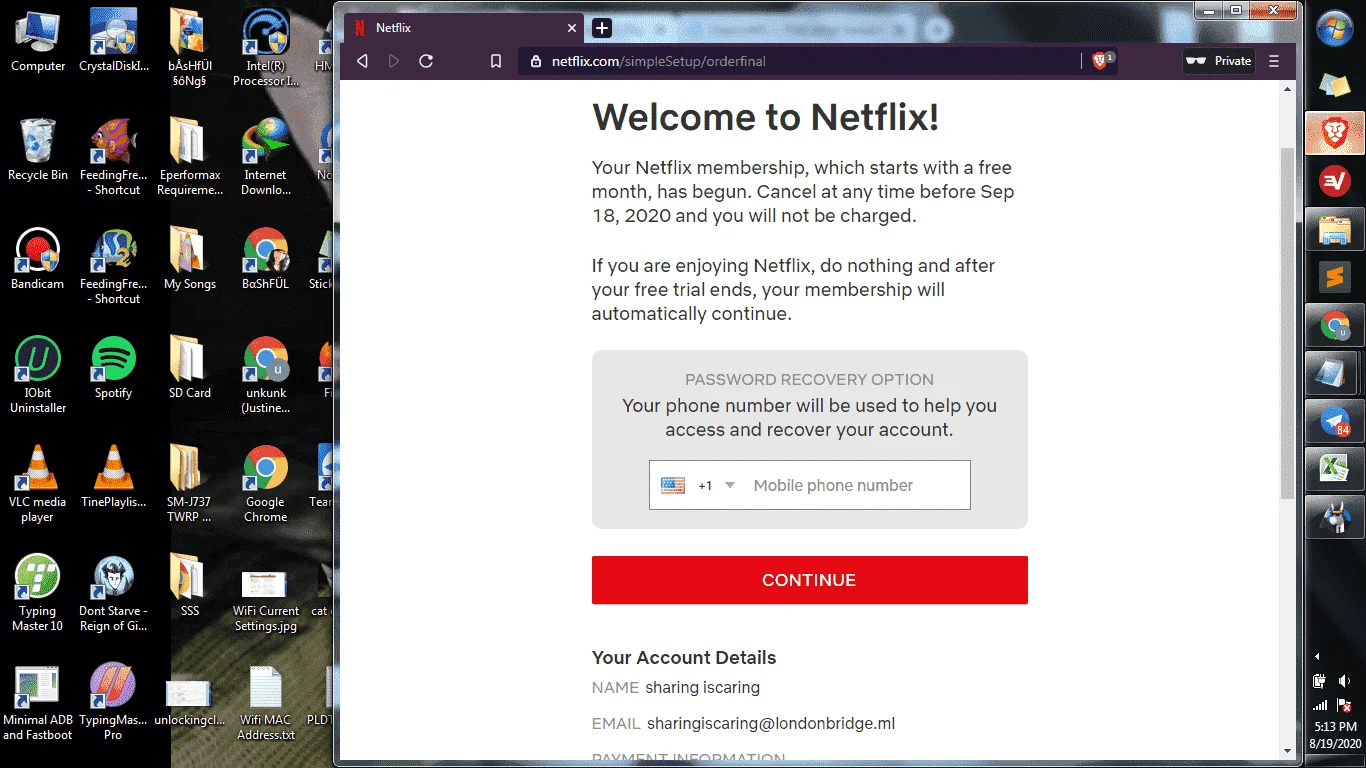Click the scroll-down arrow of the page scrollbar
The width and height of the screenshot is (1366, 768).
[x=1288, y=751]
